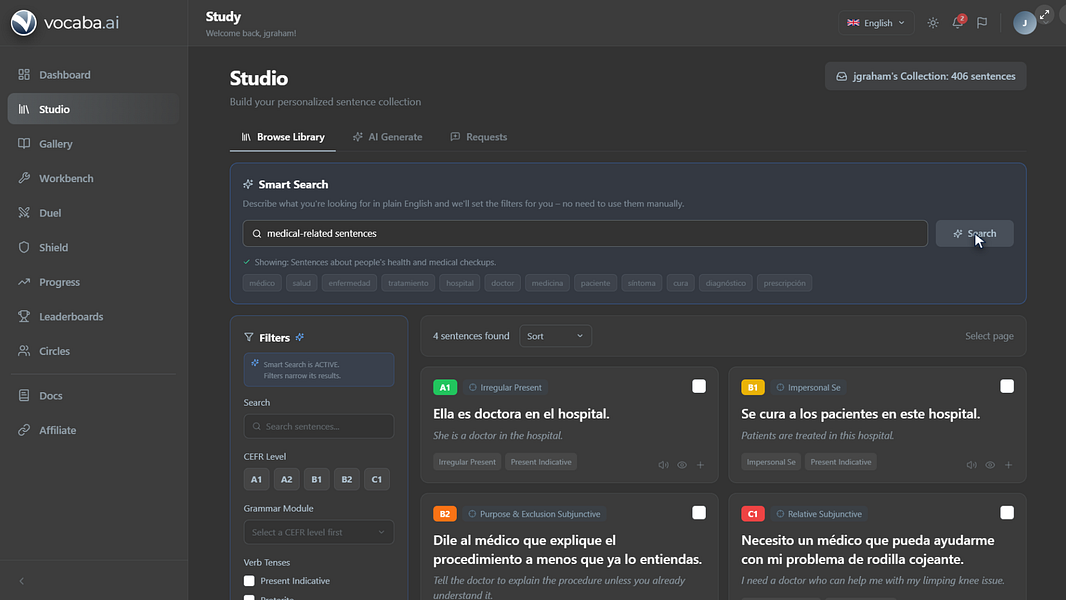Open the English language dropdown
The width and height of the screenshot is (1066, 600).
coord(876,22)
